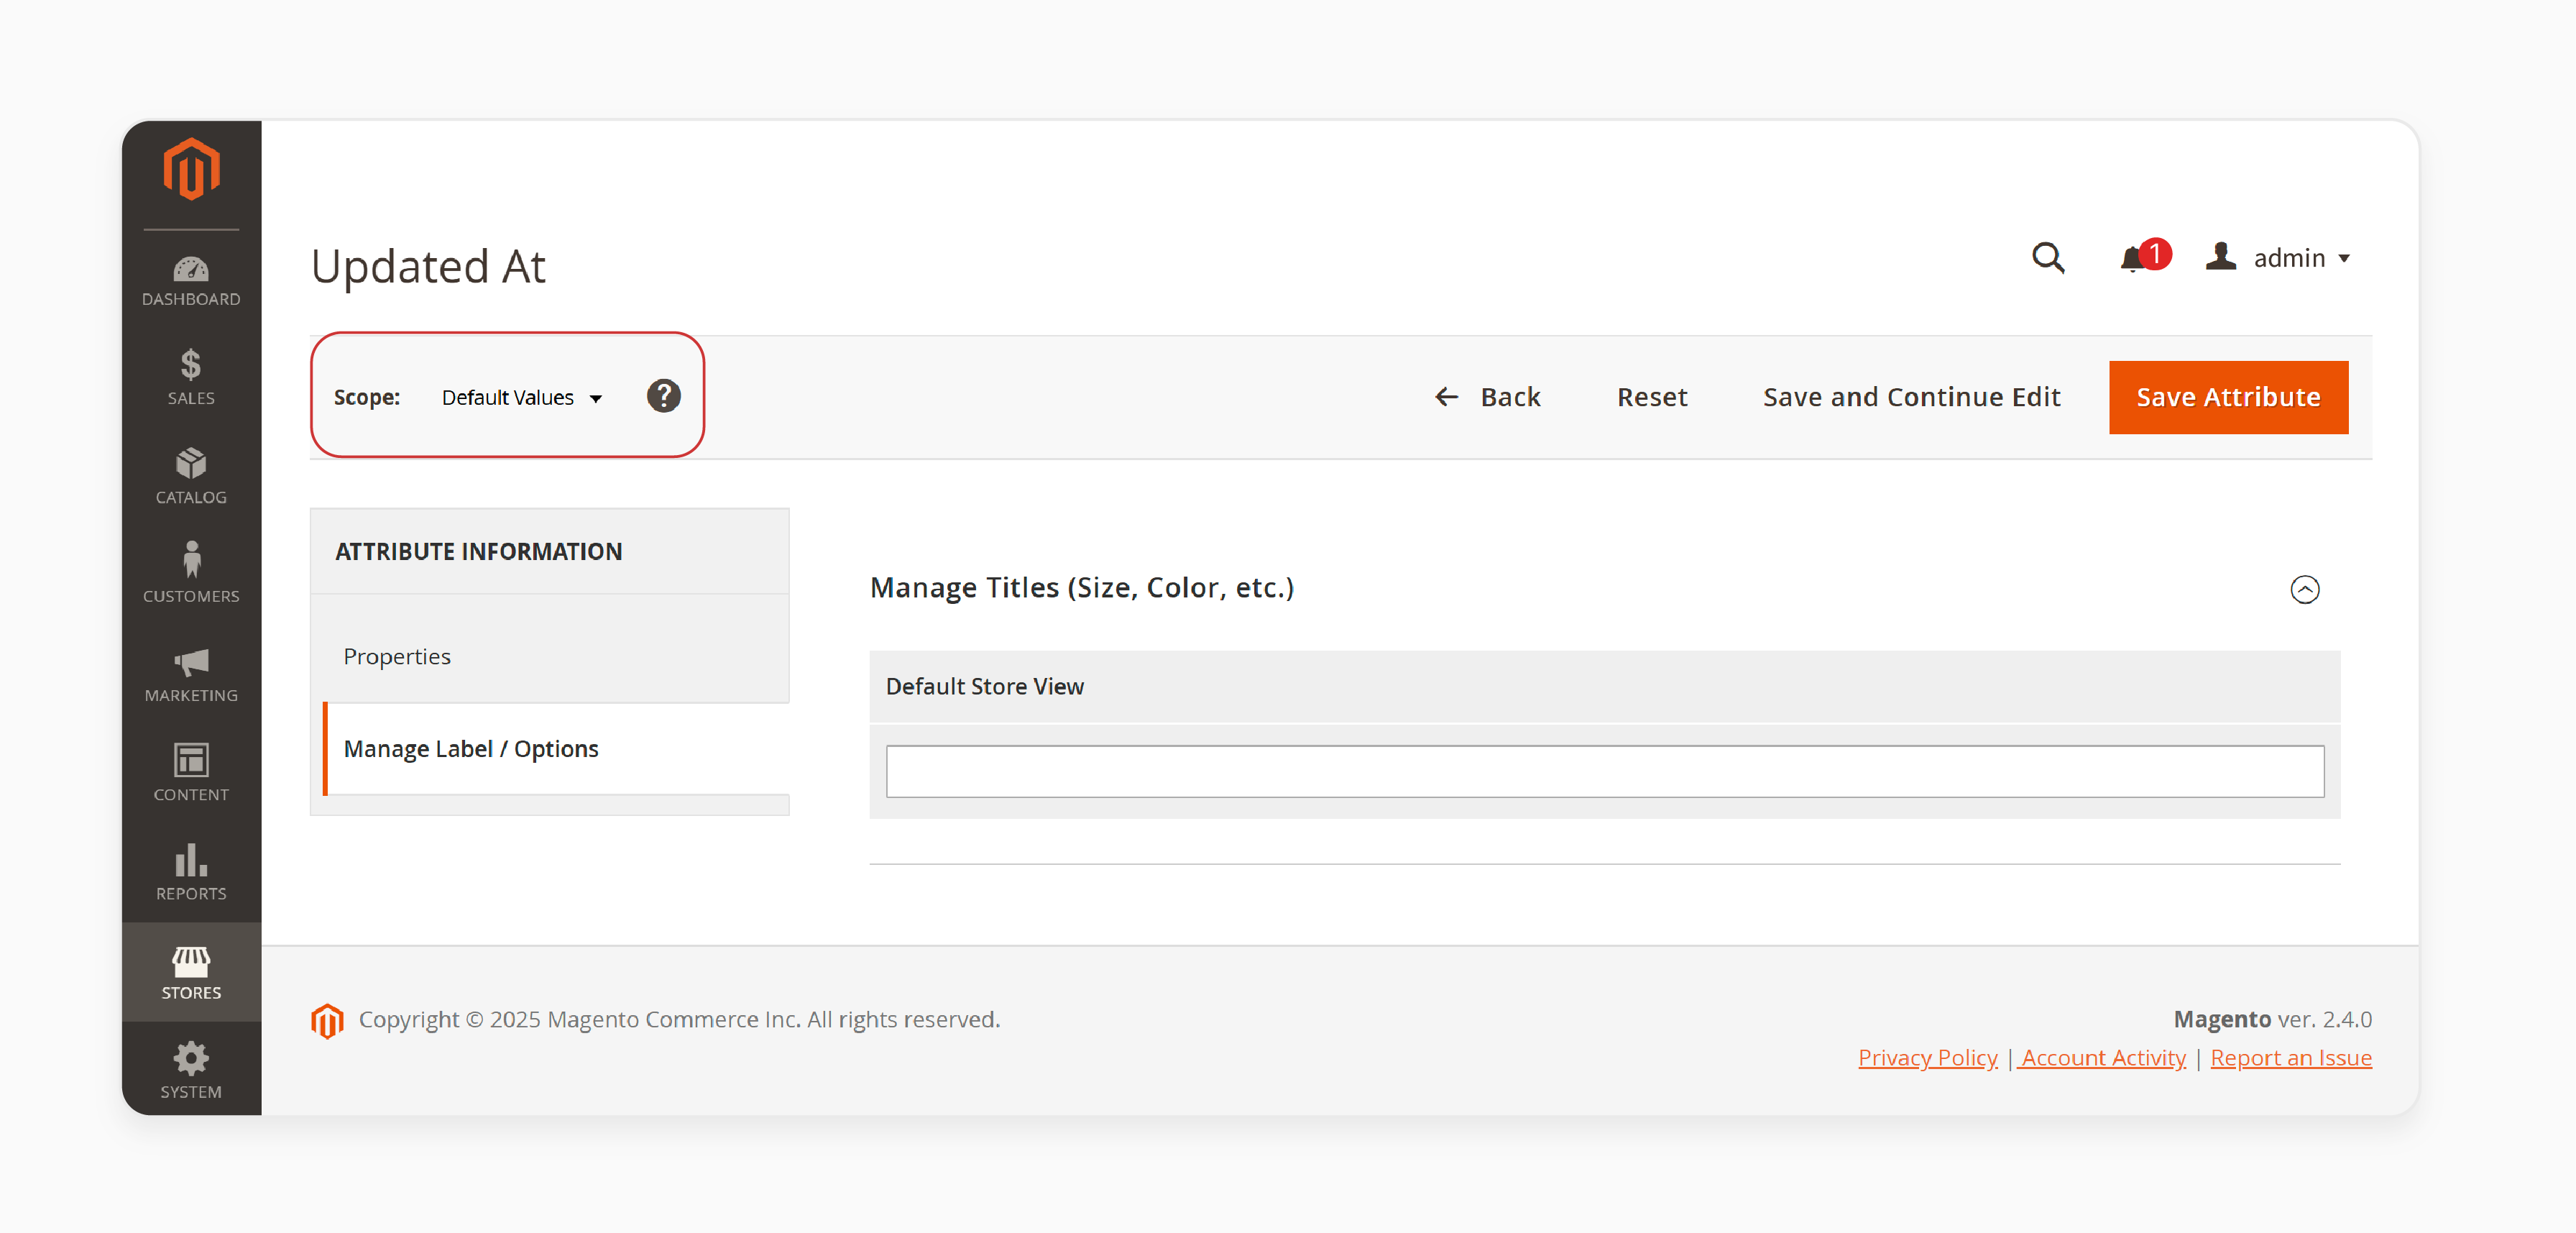Go Back to attribute list
The width and height of the screenshot is (2576, 1233).
click(x=1487, y=397)
